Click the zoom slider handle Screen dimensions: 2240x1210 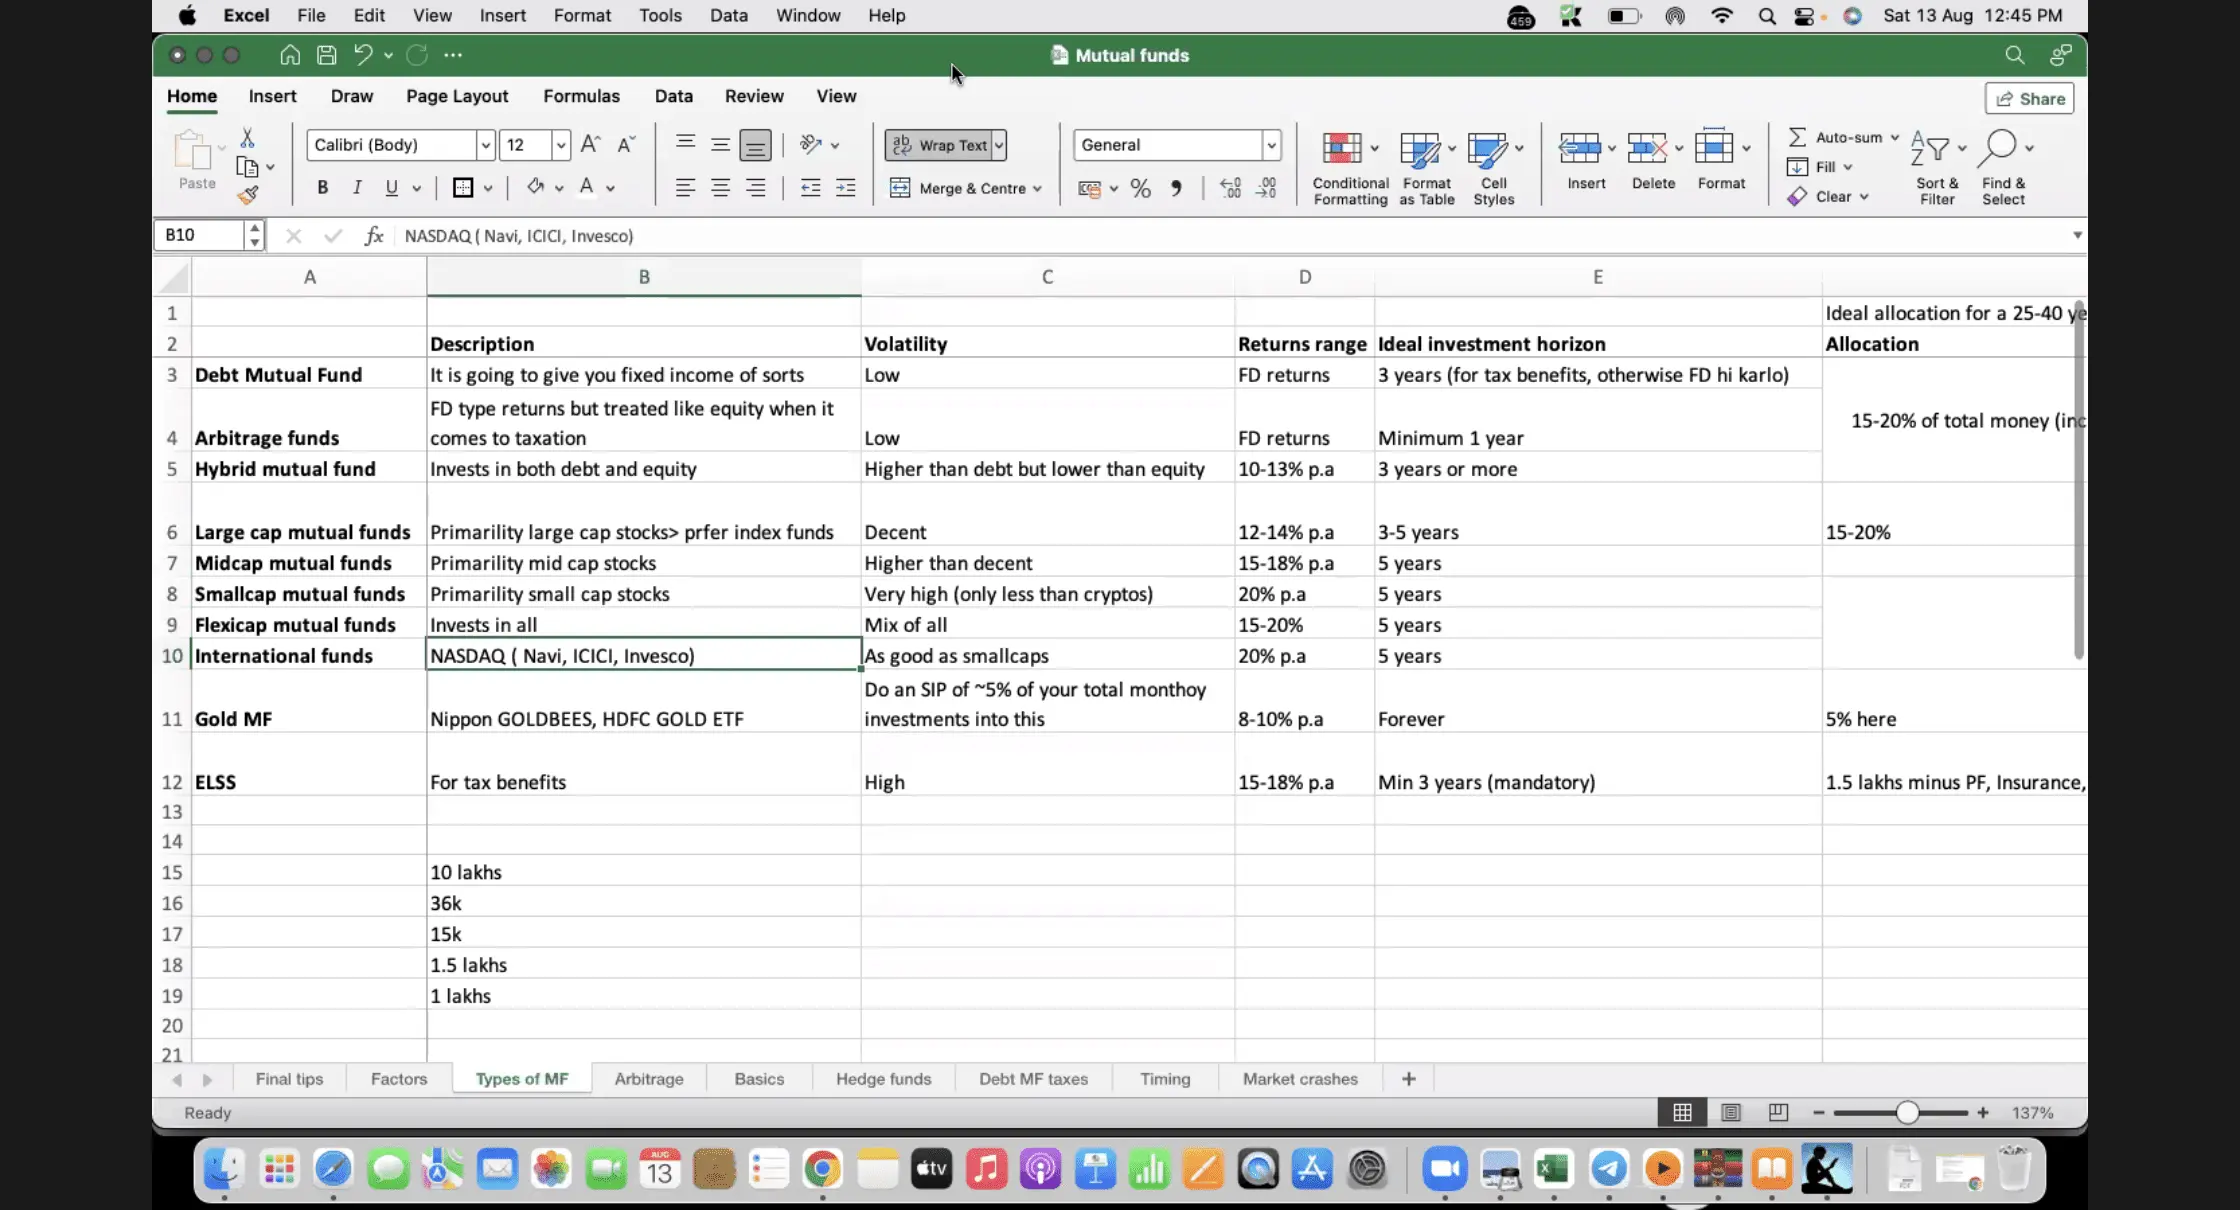[1907, 1112]
